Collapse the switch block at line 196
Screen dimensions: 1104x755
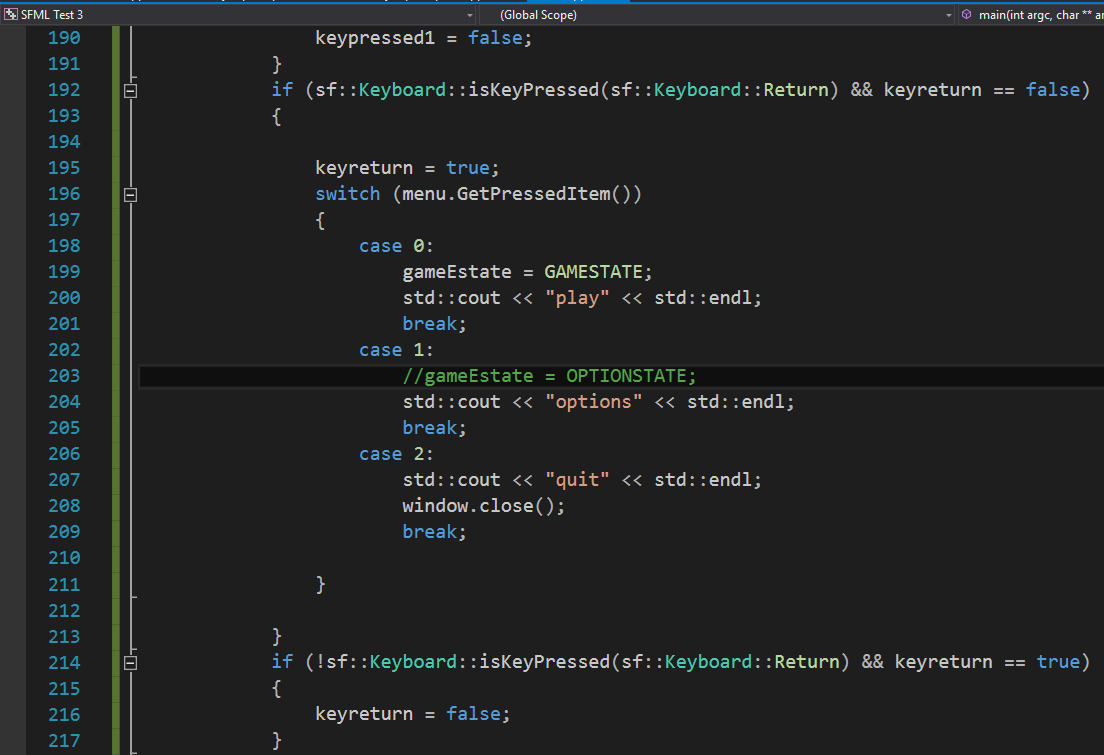[129, 194]
